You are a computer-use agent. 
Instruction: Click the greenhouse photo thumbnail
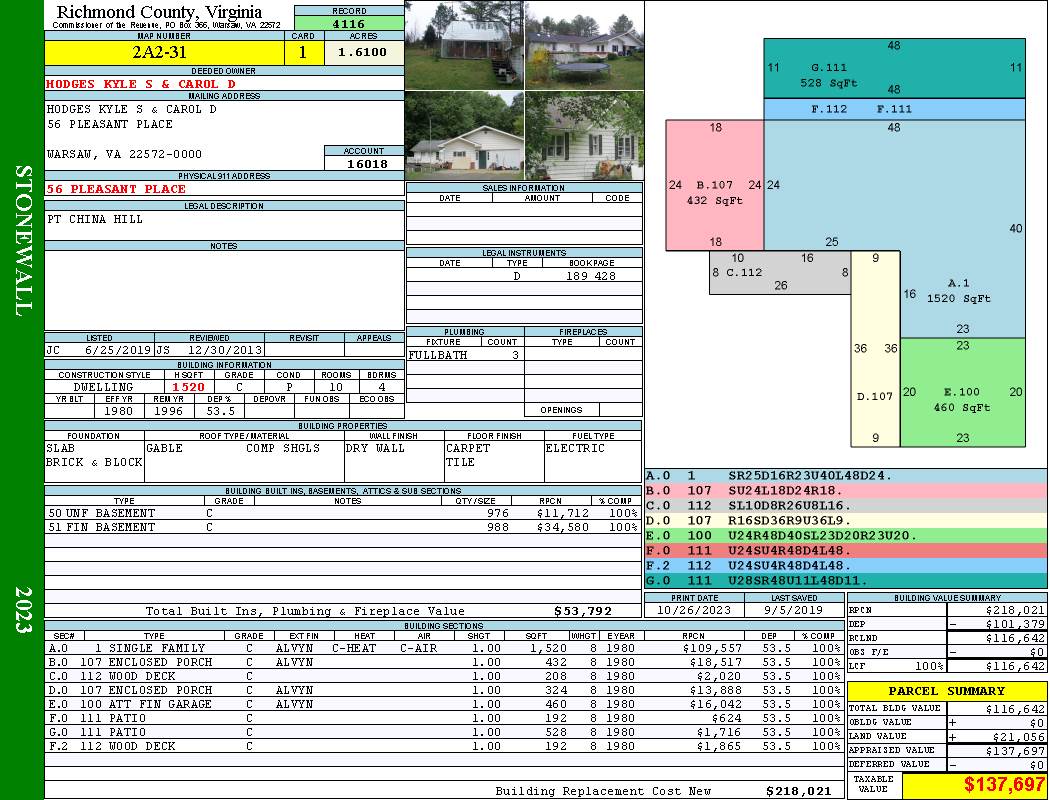(x=465, y=45)
